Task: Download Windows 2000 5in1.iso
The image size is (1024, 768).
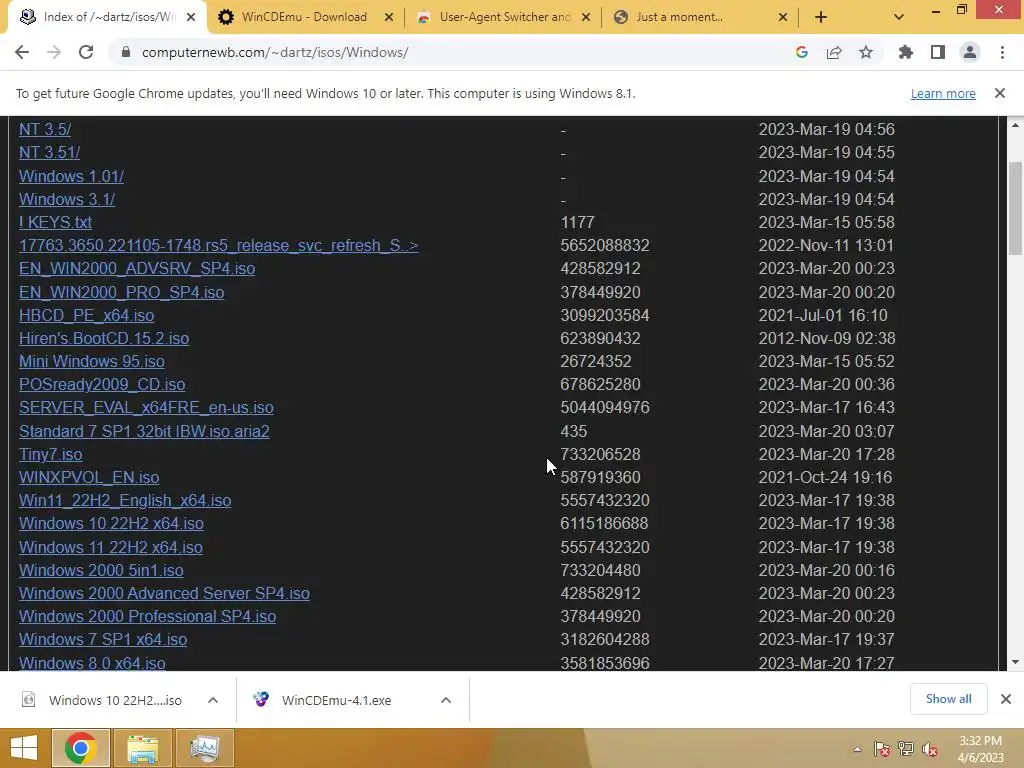Action: point(101,570)
